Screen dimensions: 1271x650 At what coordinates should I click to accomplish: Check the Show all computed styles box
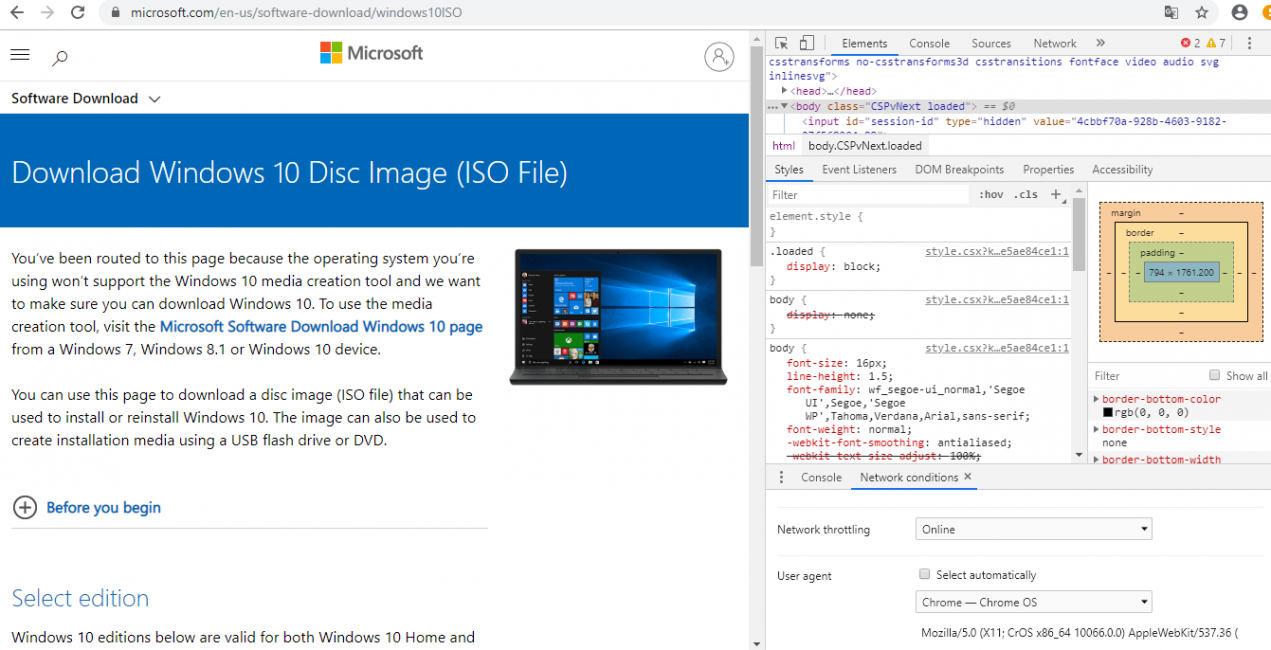pyautogui.click(x=1215, y=376)
